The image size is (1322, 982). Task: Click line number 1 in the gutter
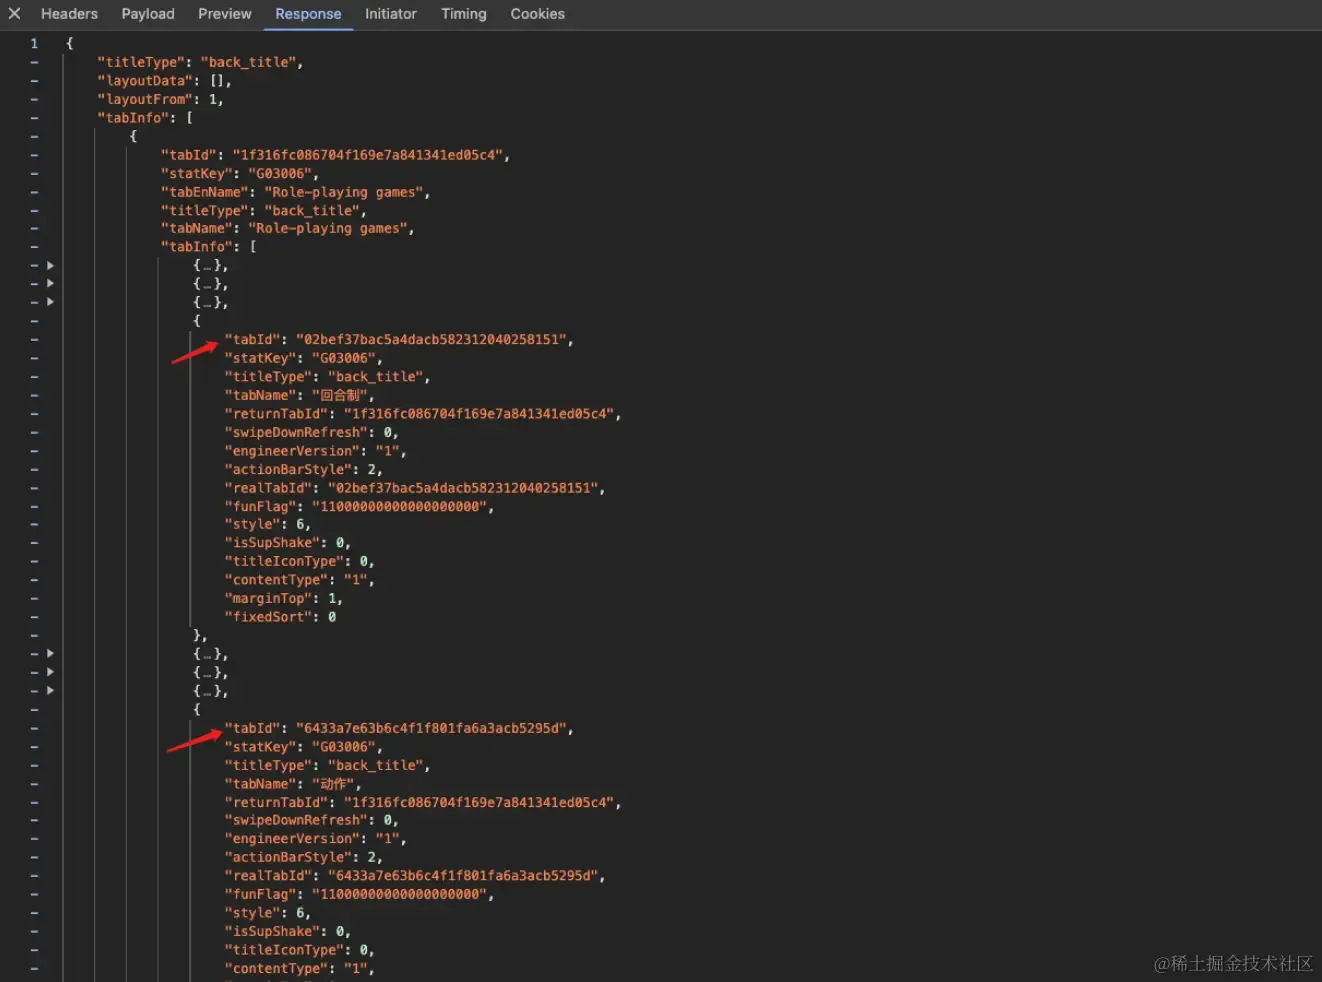coord(34,43)
